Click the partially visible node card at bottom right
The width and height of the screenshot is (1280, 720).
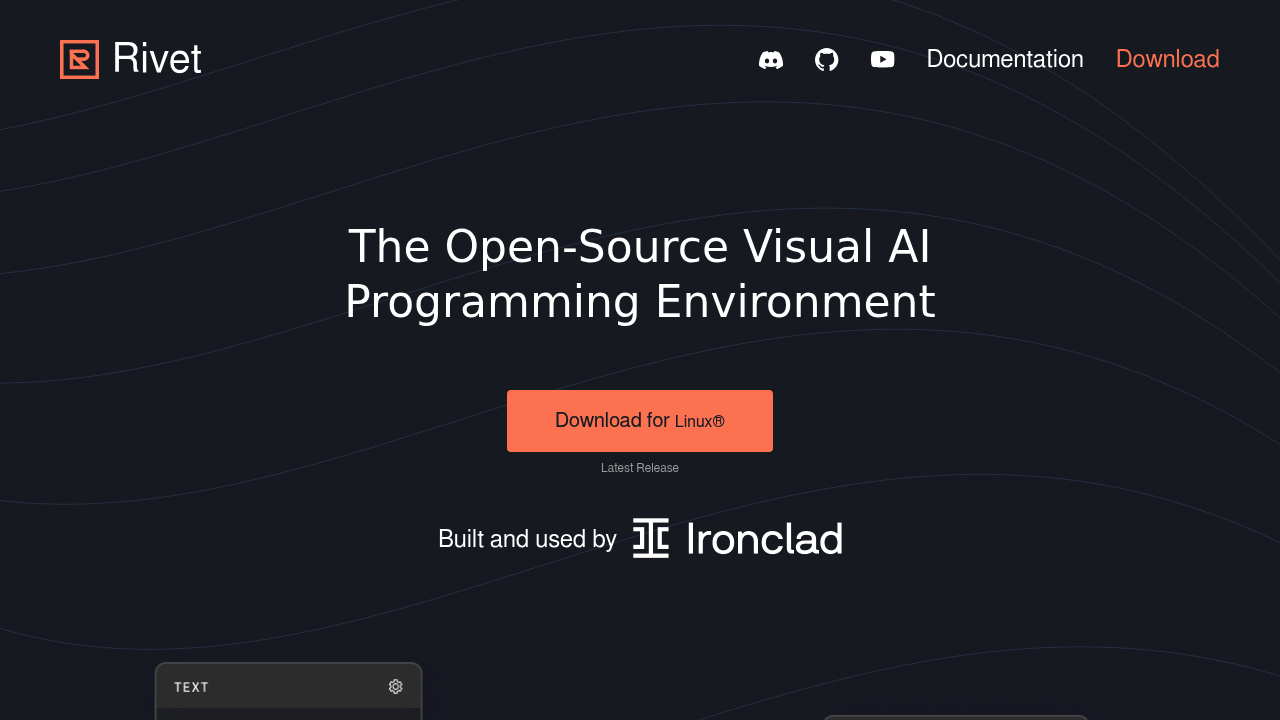[956, 717]
